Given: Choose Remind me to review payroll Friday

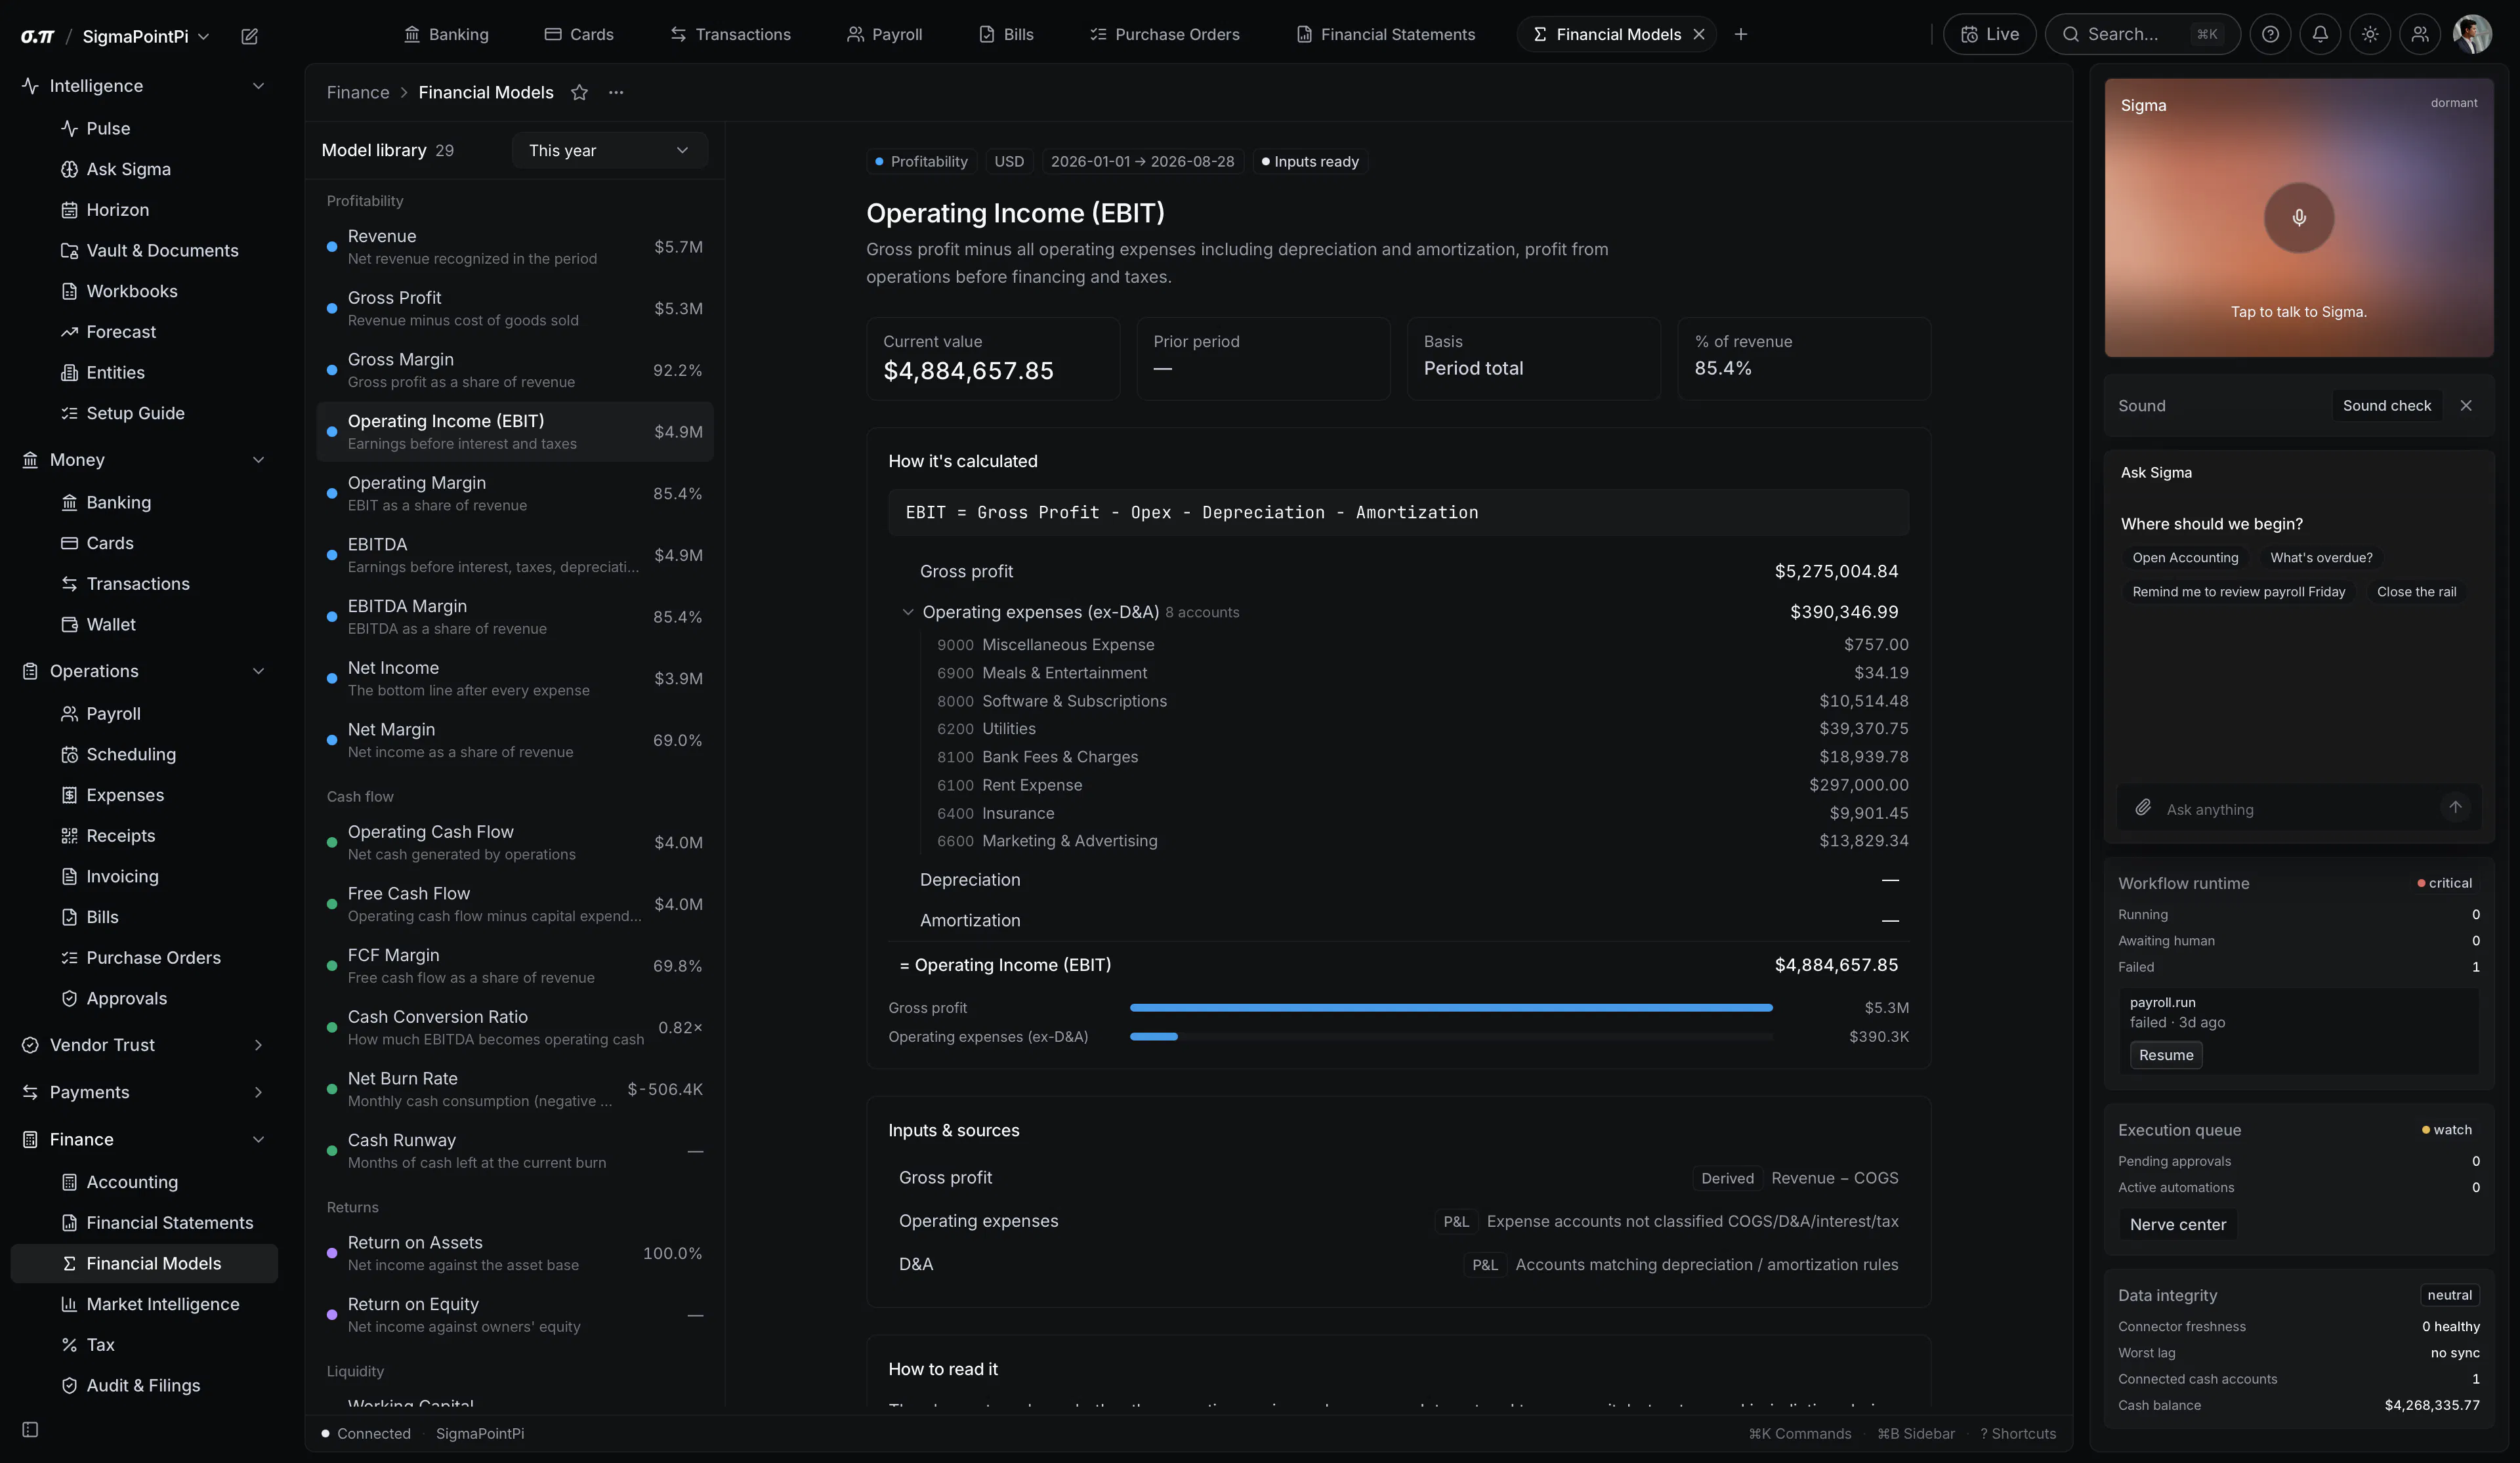Looking at the screenshot, I should pos(2238,592).
